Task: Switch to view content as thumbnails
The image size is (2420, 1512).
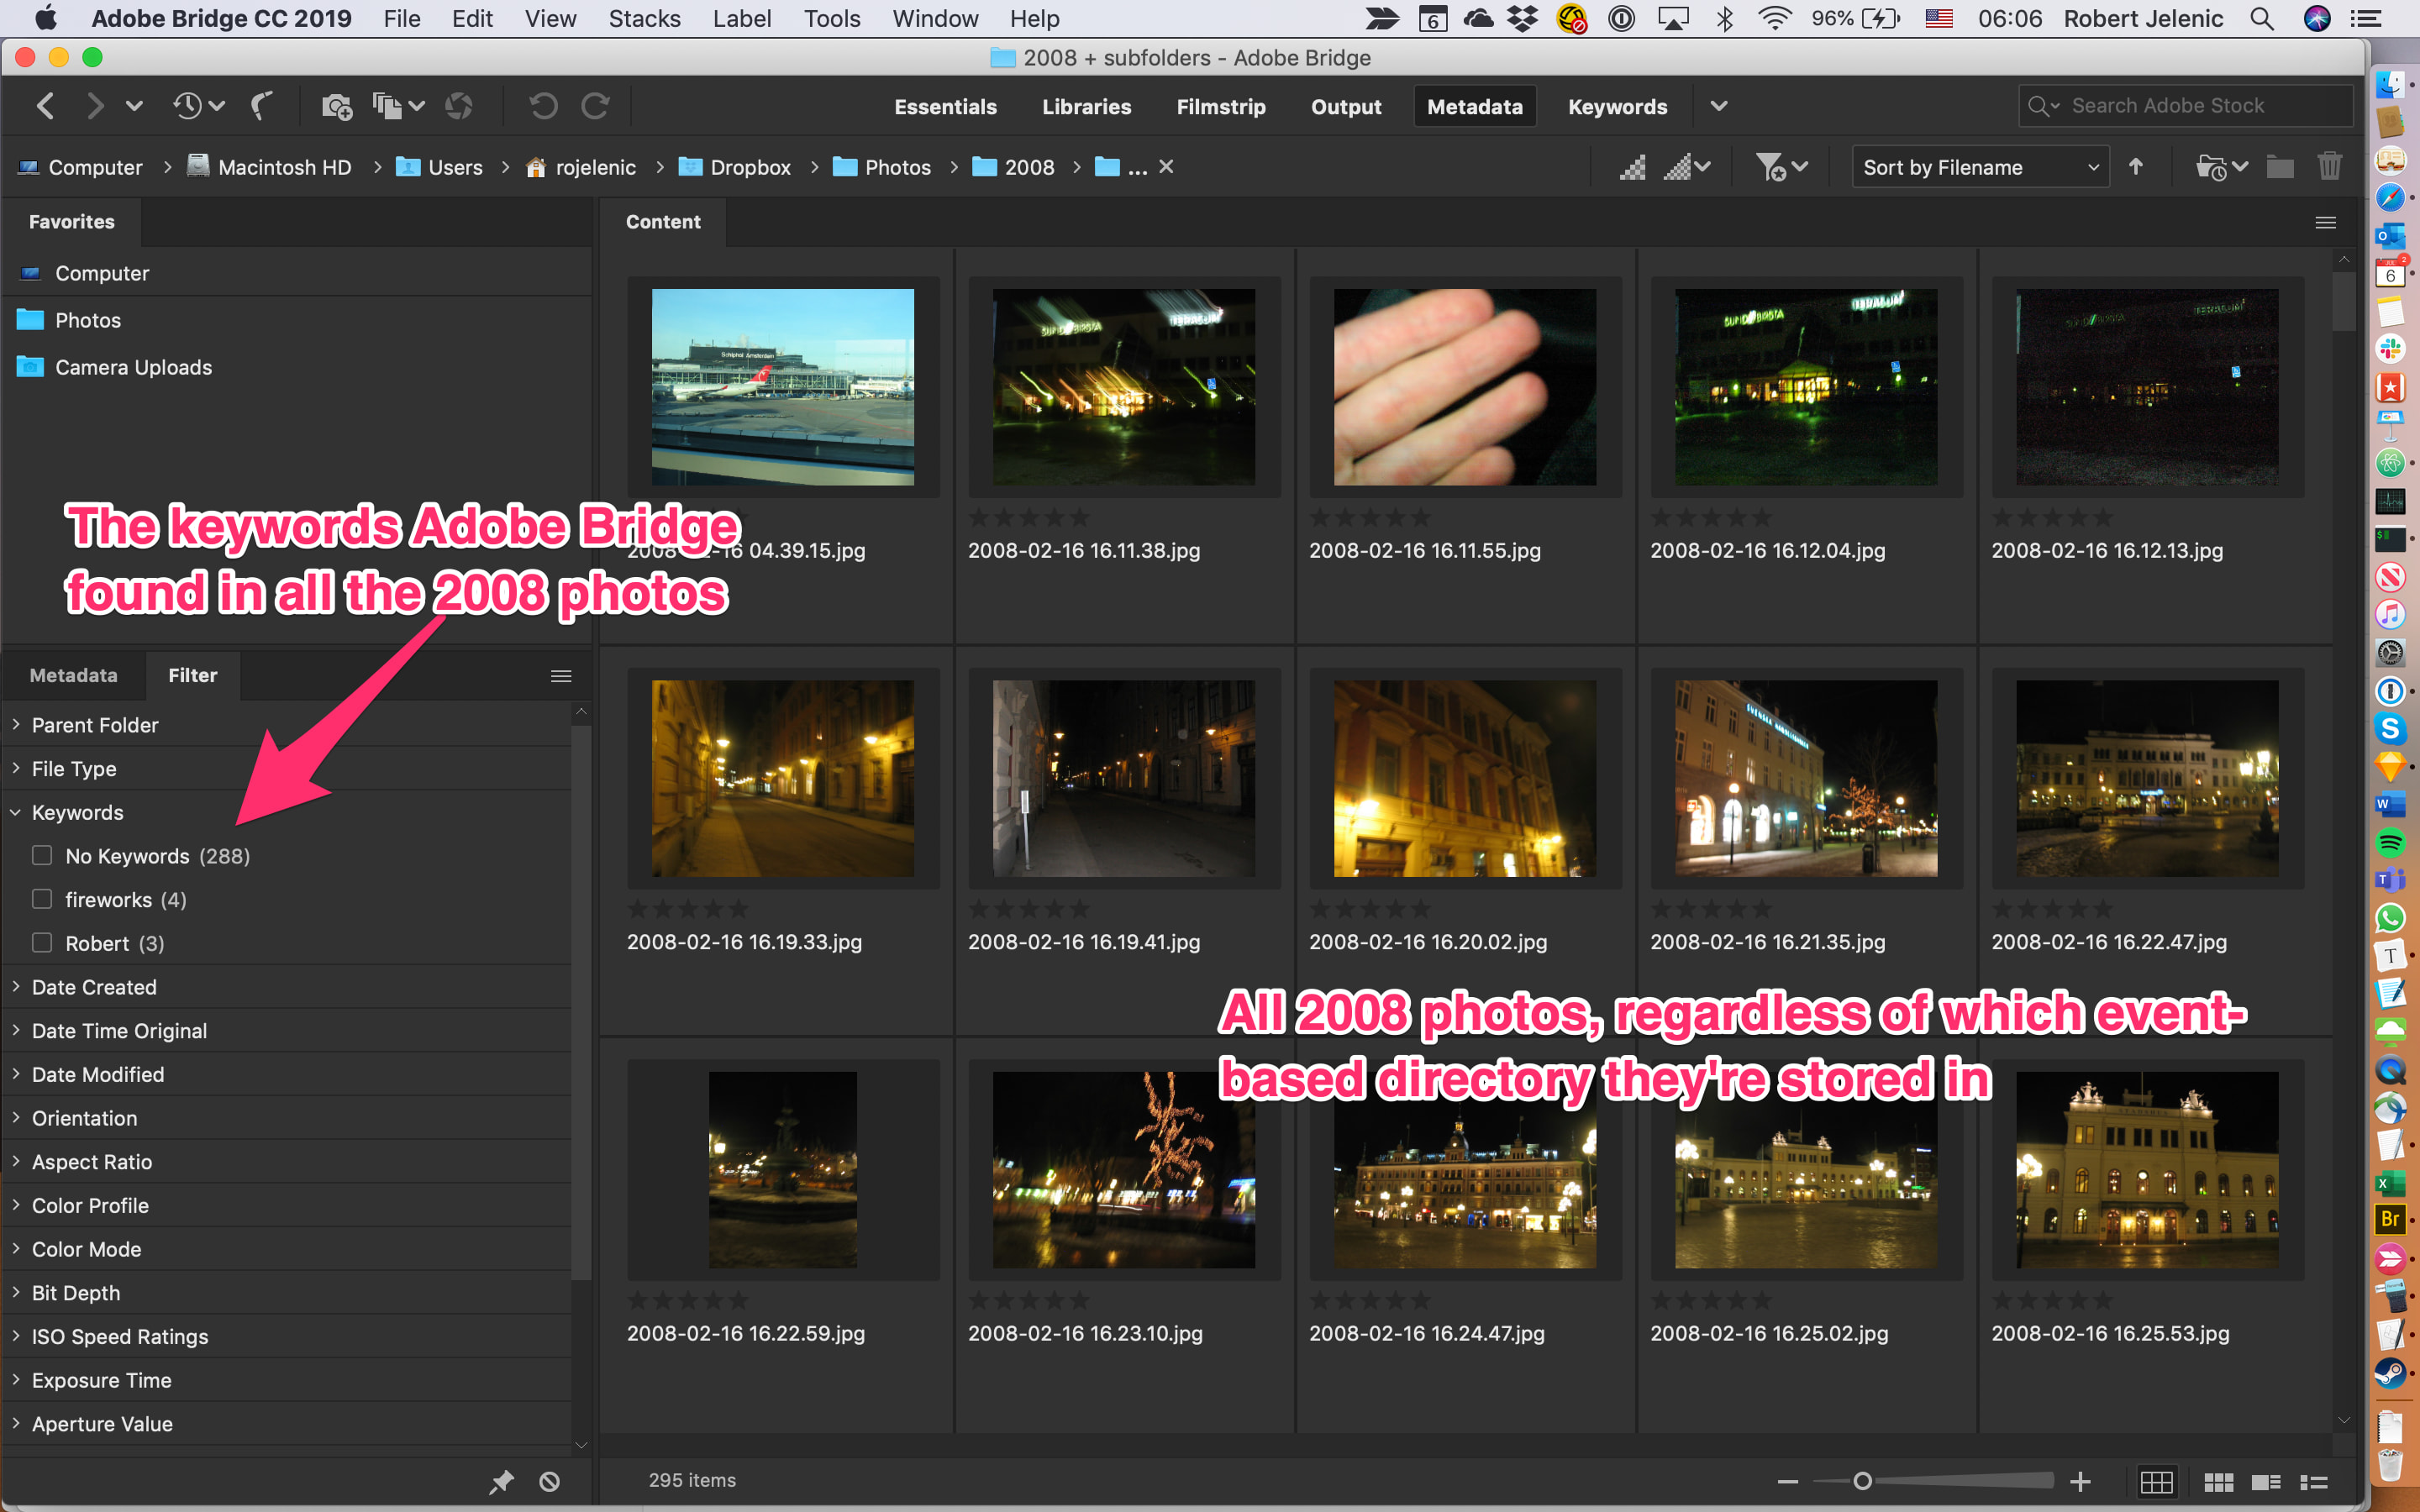Action: tap(2219, 1481)
